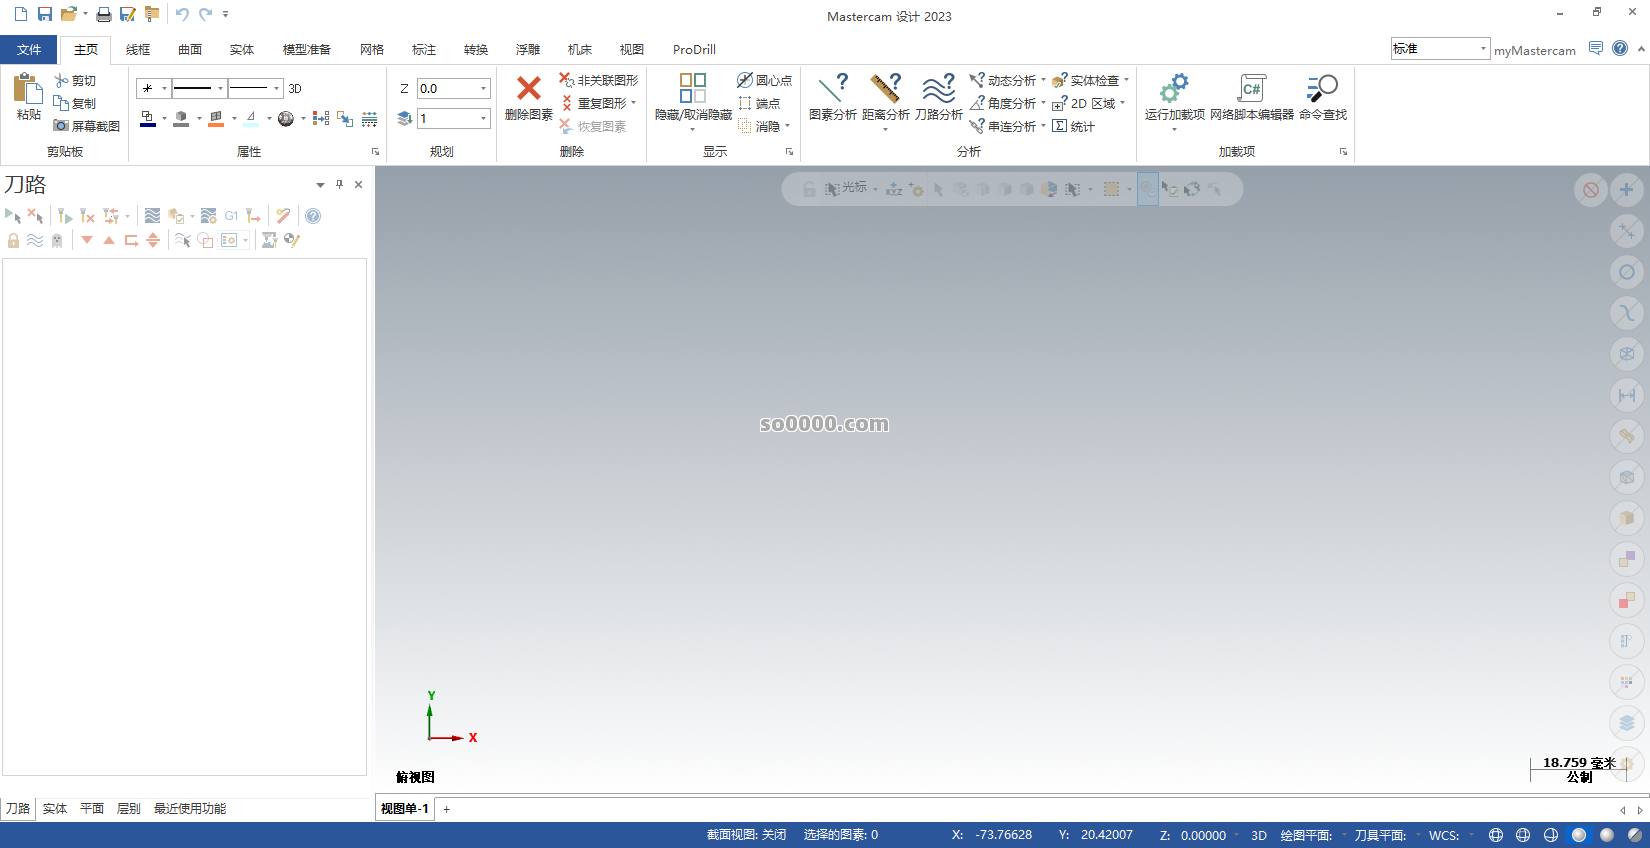The image size is (1650, 848).
Task: Click the Statistics (统计) button
Action: click(x=1074, y=127)
